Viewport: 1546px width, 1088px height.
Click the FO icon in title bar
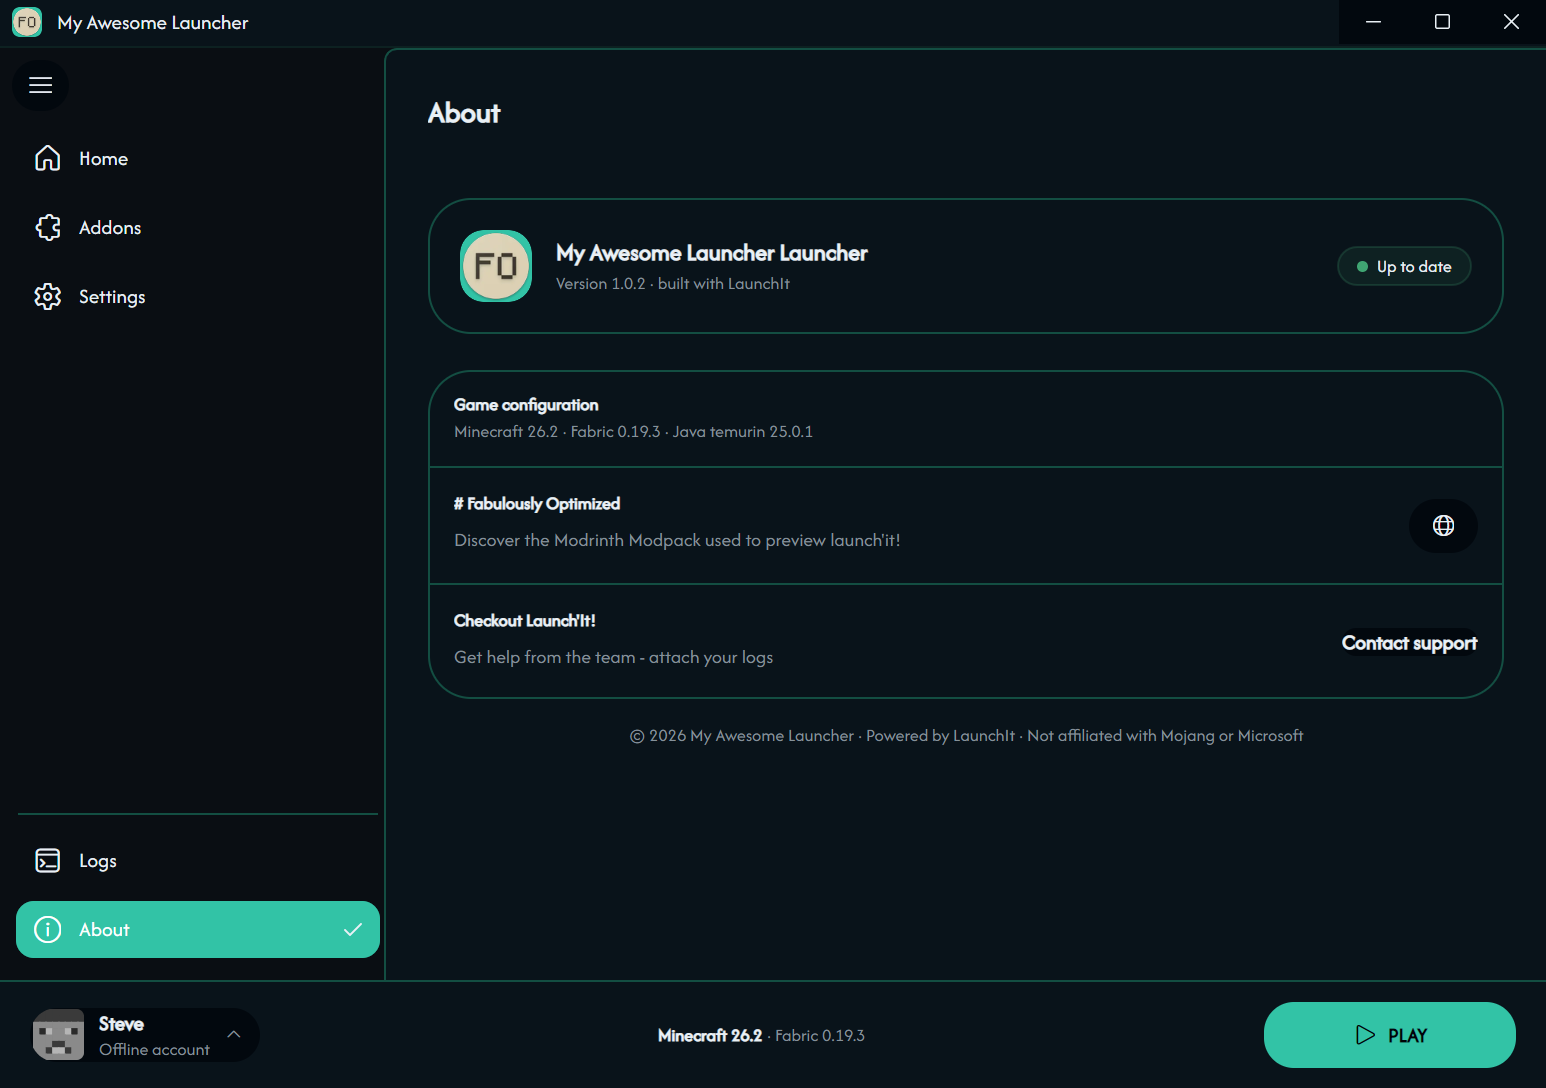[27, 22]
